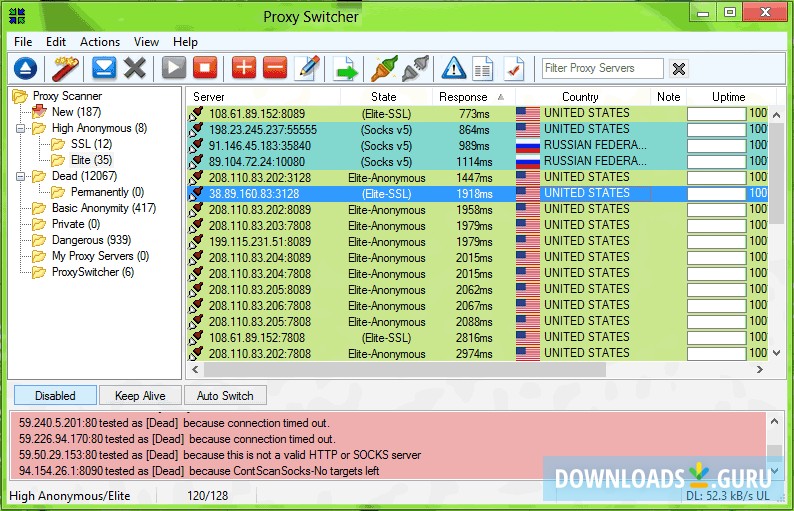
Task: Select the Dead (12067) folder
Action: click(84, 176)
